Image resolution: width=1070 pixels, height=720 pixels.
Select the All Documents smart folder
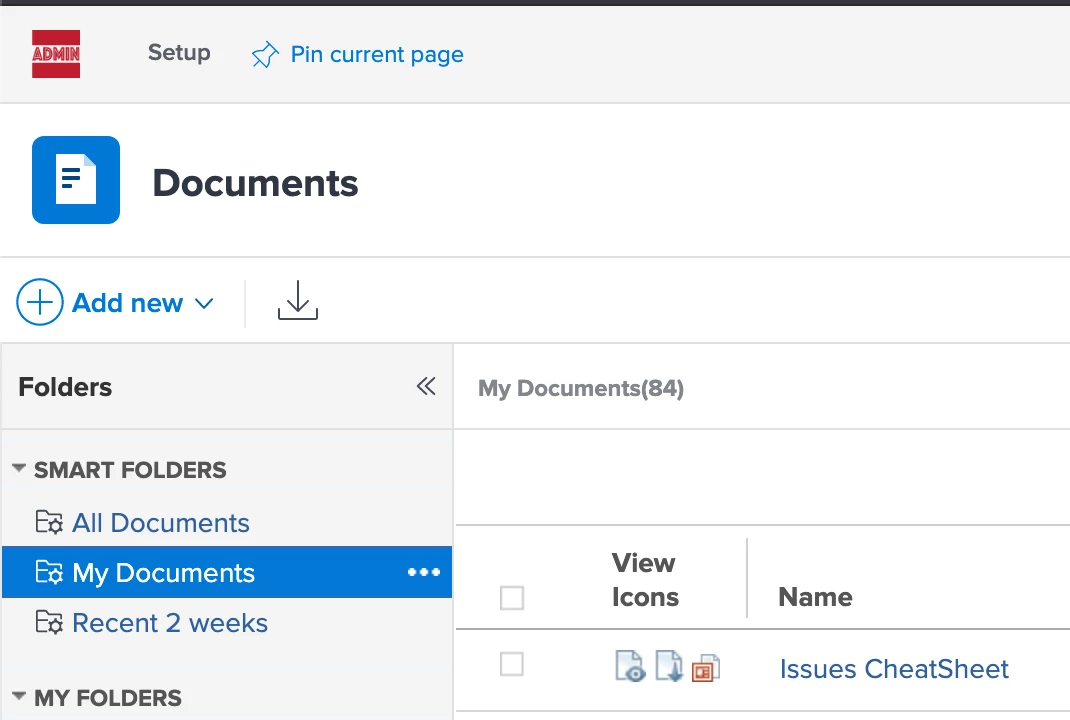pyautogui.click(x=160, y=523)
